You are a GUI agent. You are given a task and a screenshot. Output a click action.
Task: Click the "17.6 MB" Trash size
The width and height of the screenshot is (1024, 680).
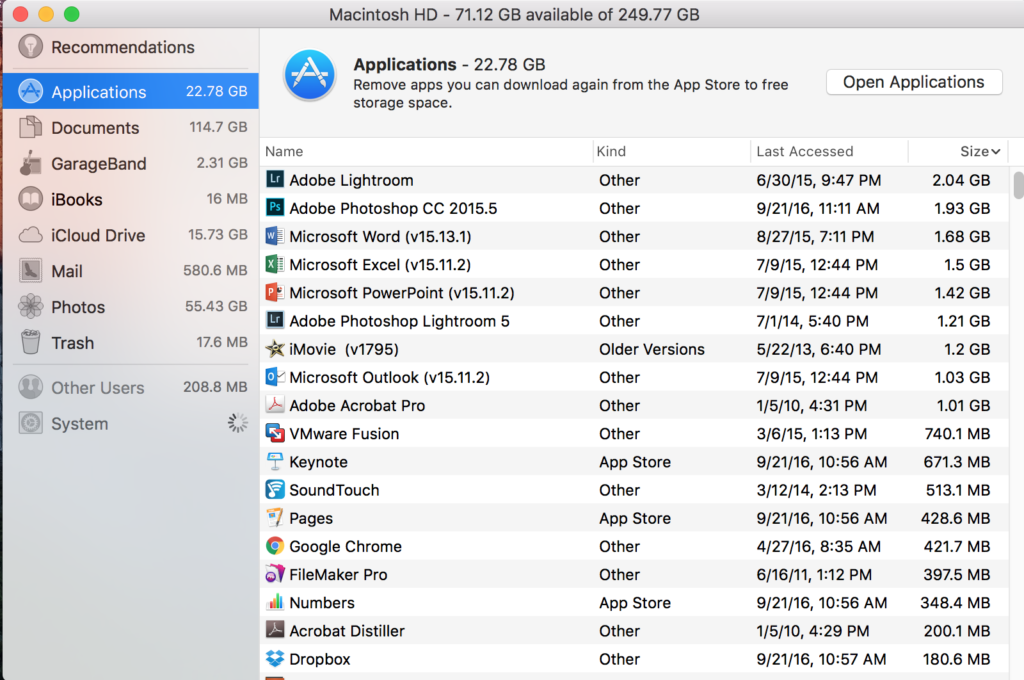pyautogui.click(x=221, y=342)
